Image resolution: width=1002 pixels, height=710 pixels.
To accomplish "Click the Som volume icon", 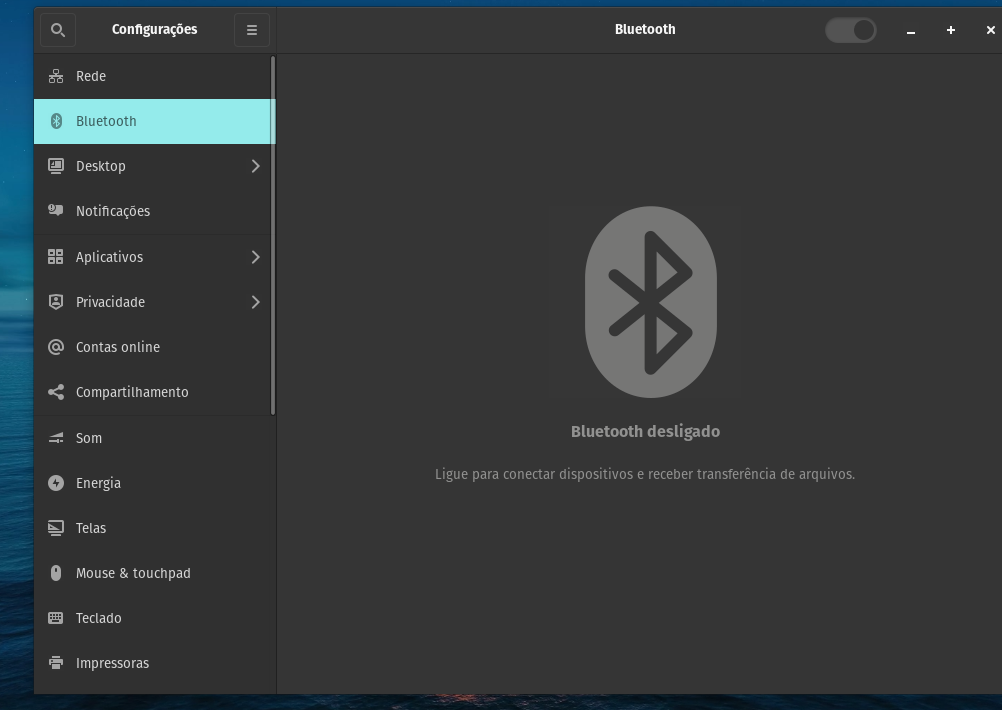I will click(x=56, y=438).
